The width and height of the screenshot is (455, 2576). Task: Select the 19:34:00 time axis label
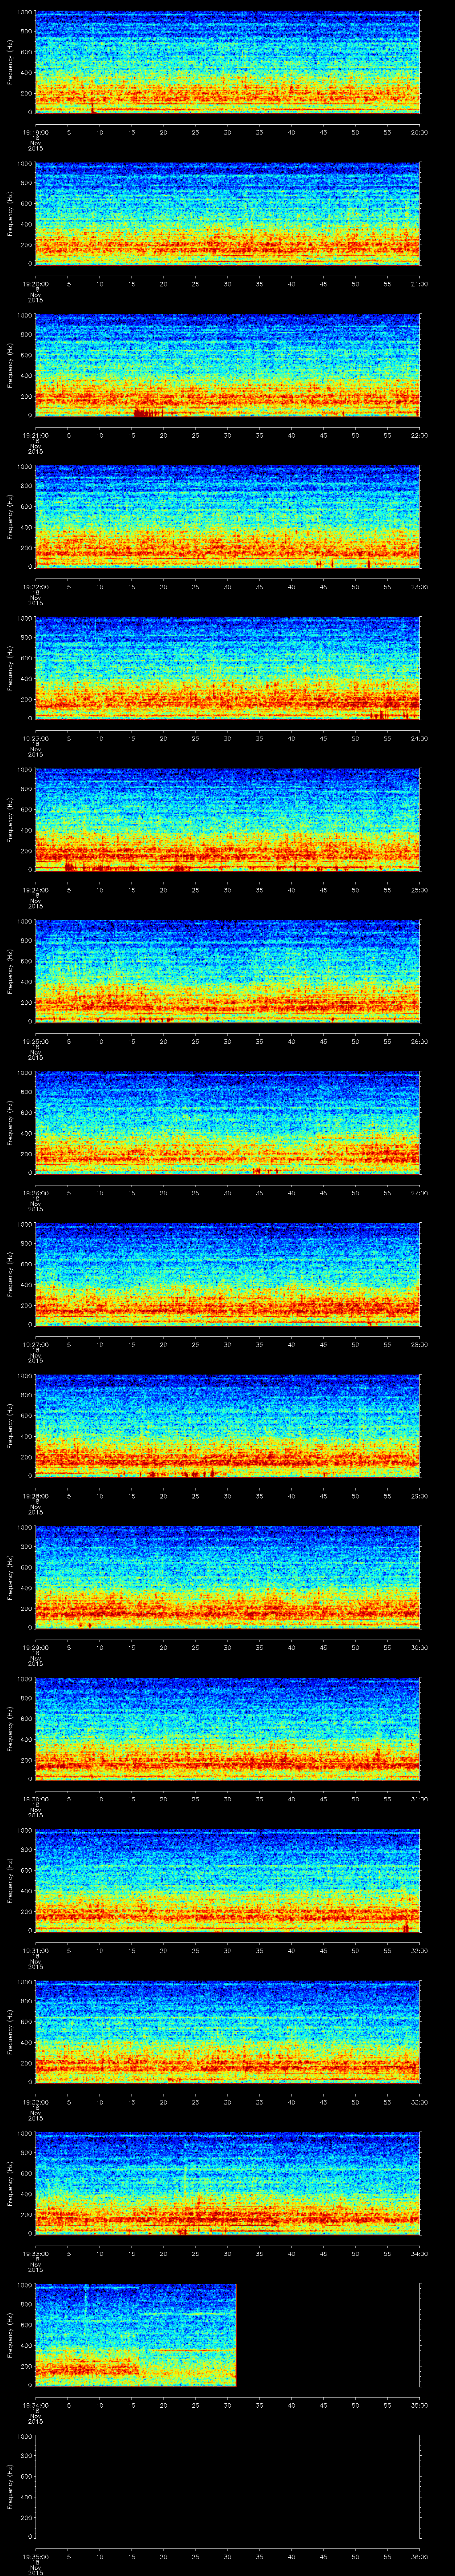35,2405
